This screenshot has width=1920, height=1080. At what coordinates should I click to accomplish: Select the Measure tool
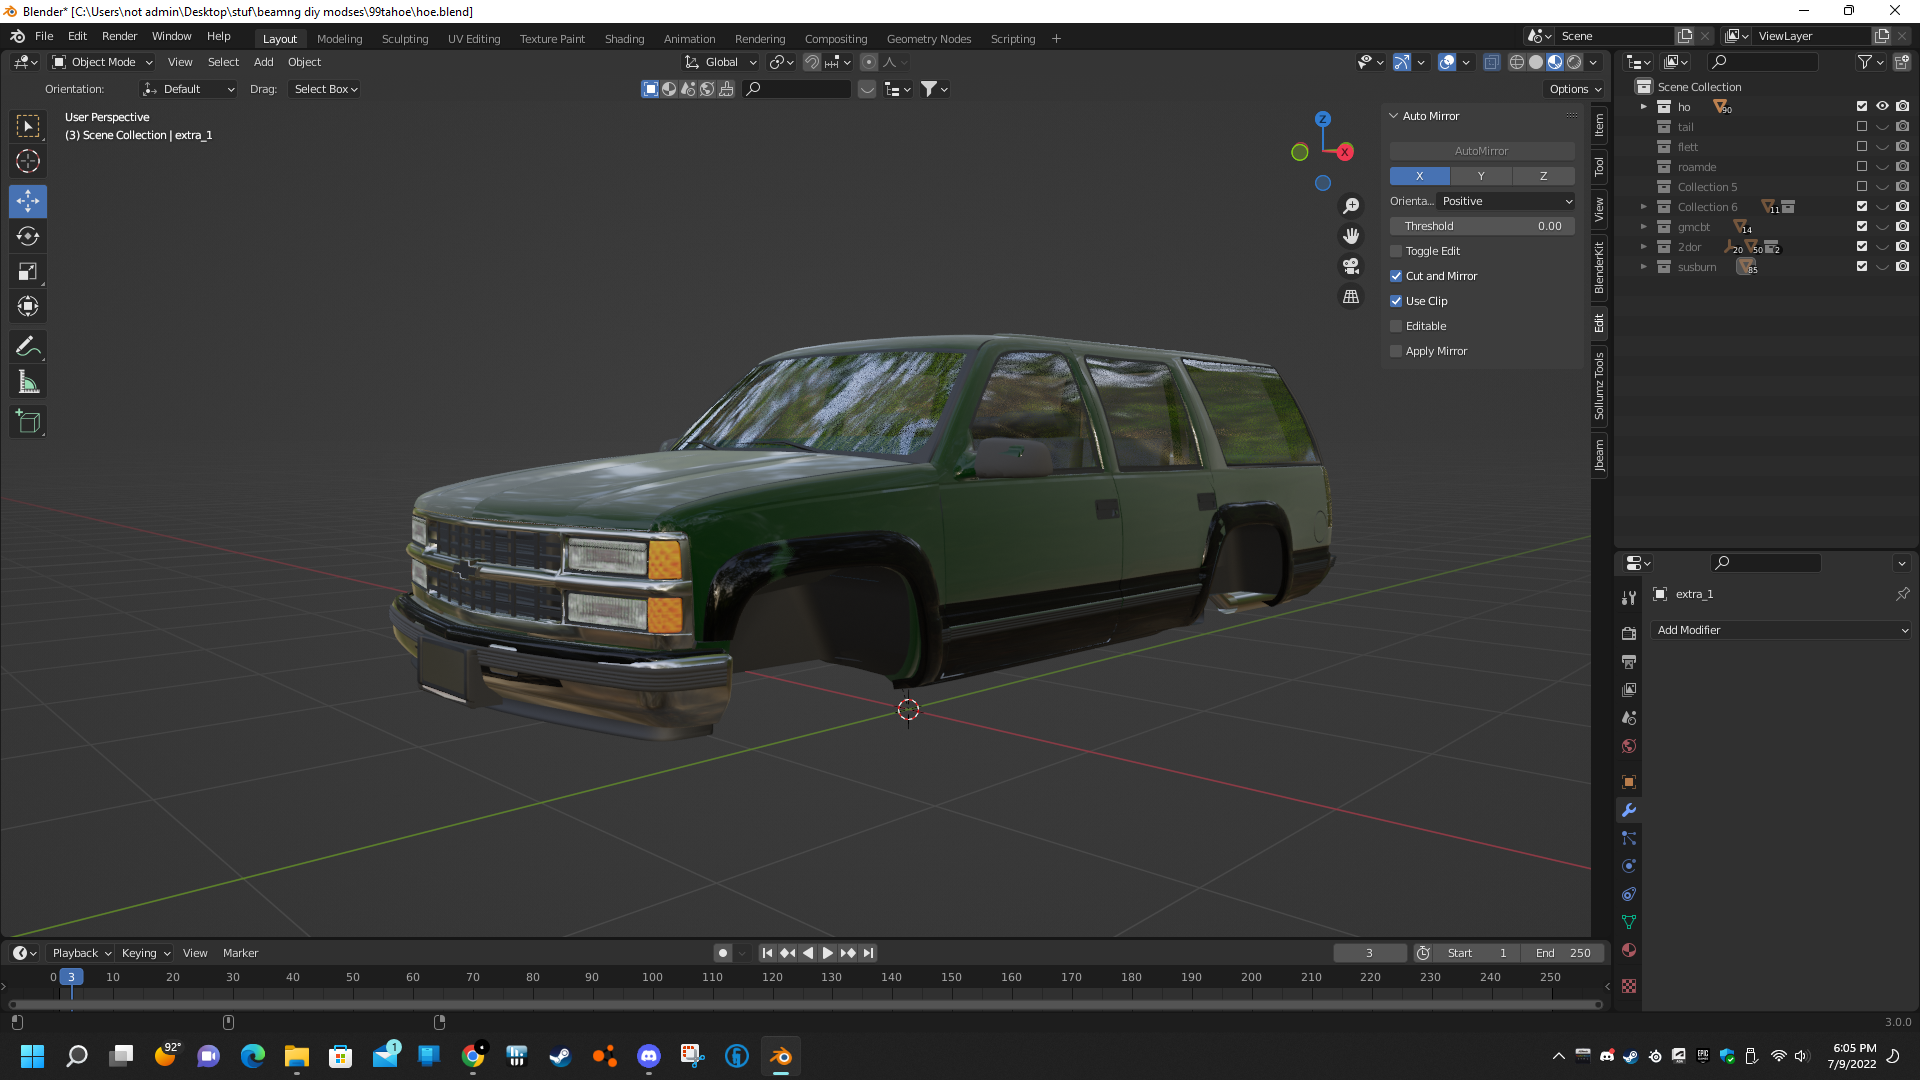point(28,382)
